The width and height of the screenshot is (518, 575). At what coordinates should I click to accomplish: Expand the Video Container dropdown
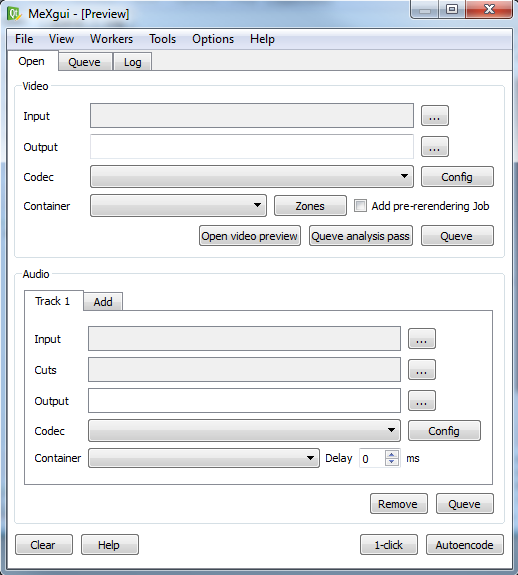pos(178,206)
